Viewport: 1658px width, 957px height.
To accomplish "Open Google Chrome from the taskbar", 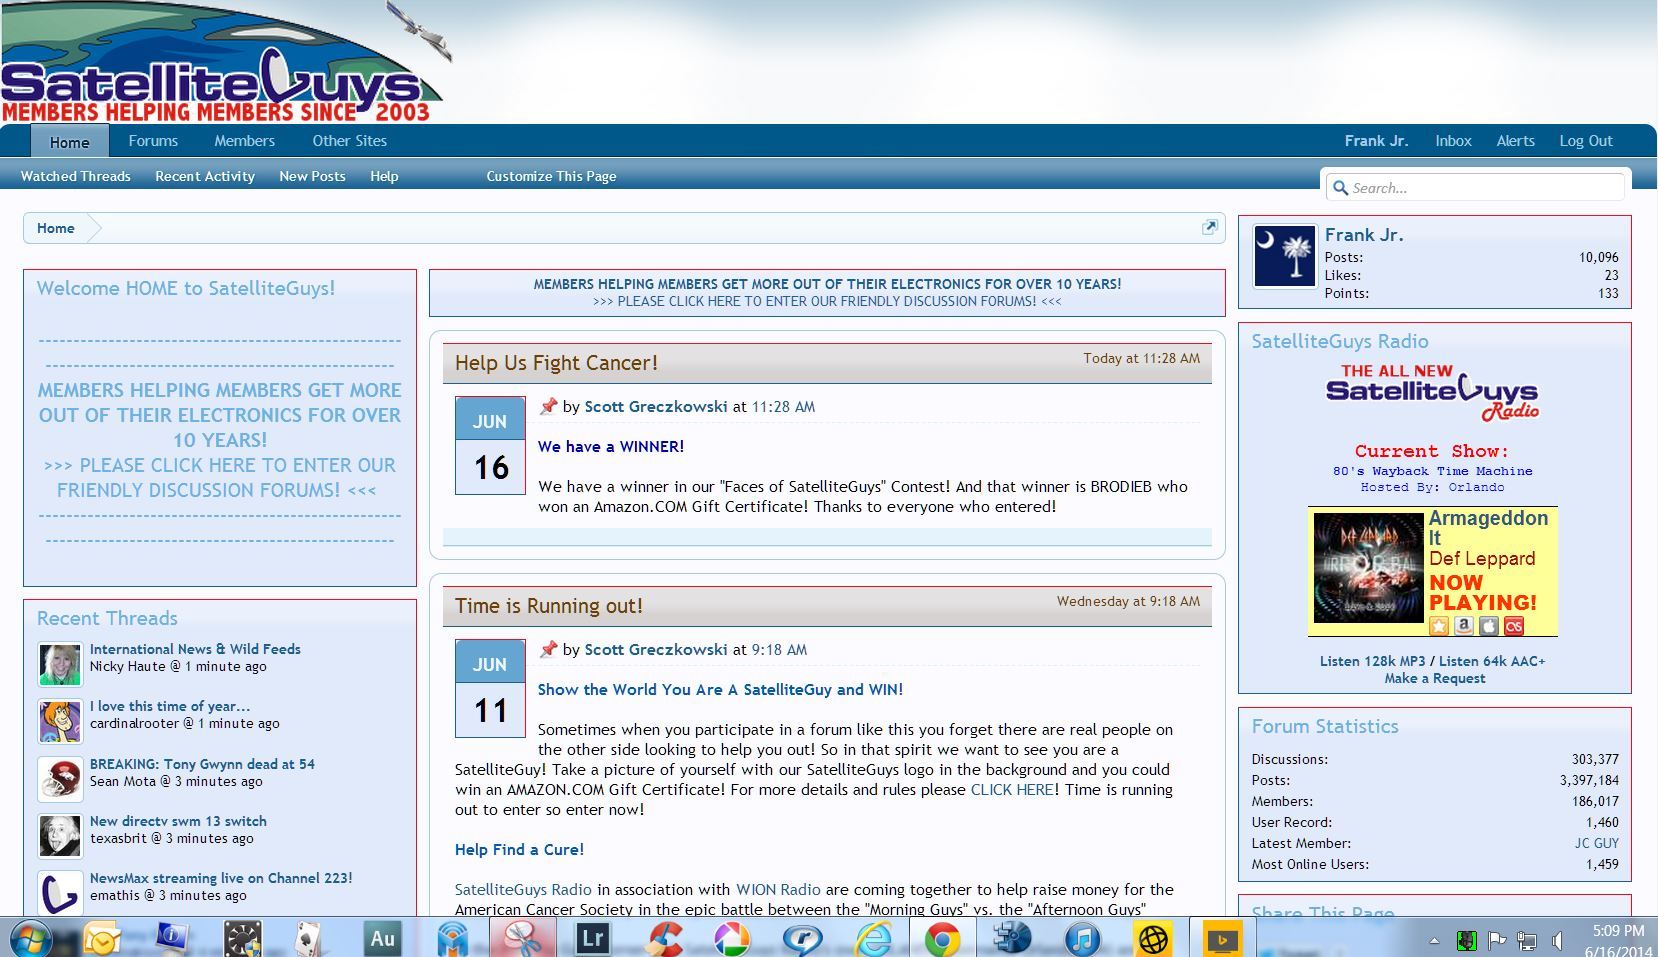I will 942,939.
